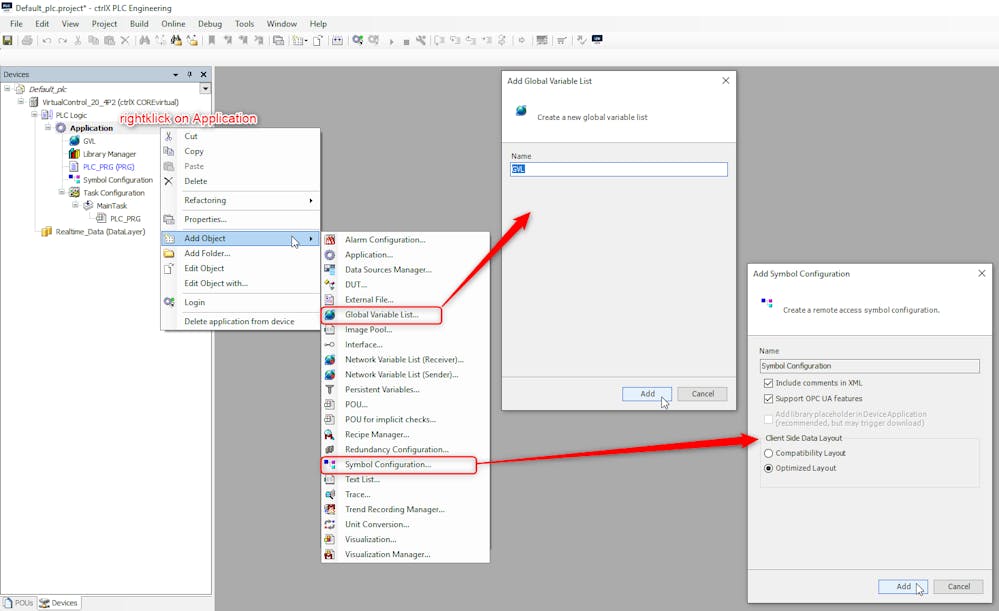This screenshot has height=611, width=999.
Task: Click the Recipe Manager icon in submenu
Action: coord(329,435)
